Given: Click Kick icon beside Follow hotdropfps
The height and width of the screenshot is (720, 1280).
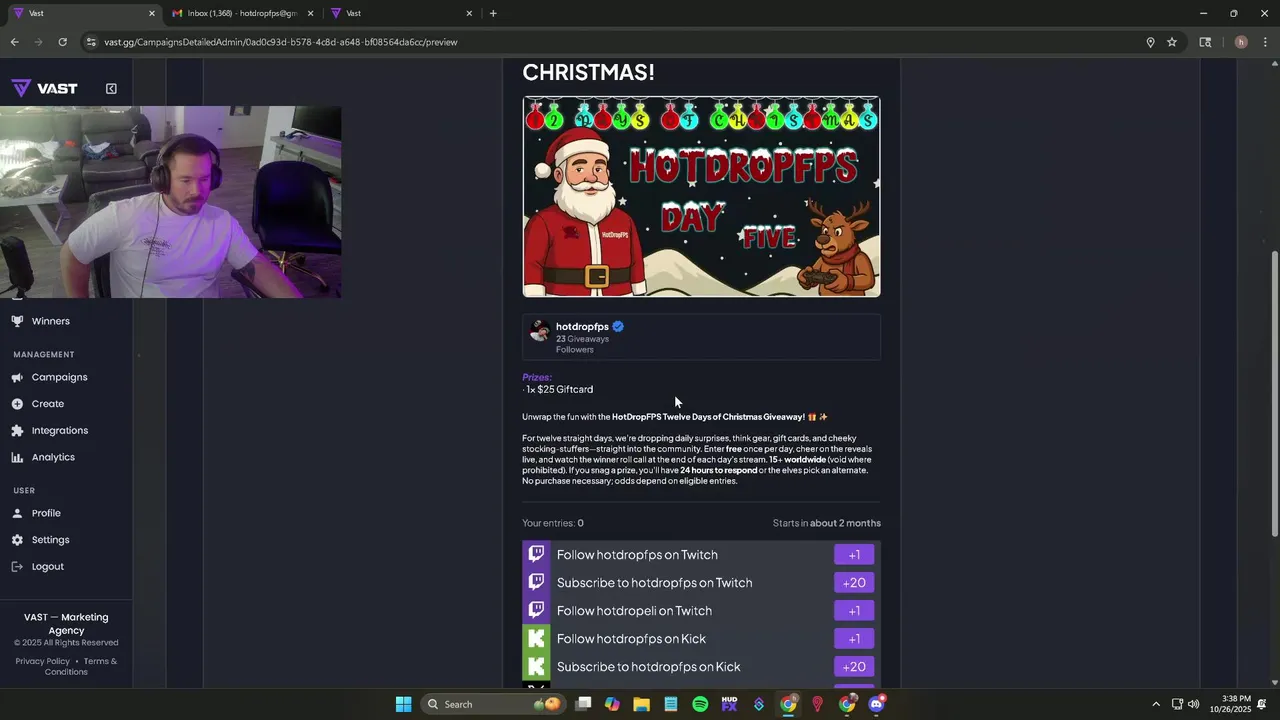Looking at the screenshot, I should coord(536,639).
